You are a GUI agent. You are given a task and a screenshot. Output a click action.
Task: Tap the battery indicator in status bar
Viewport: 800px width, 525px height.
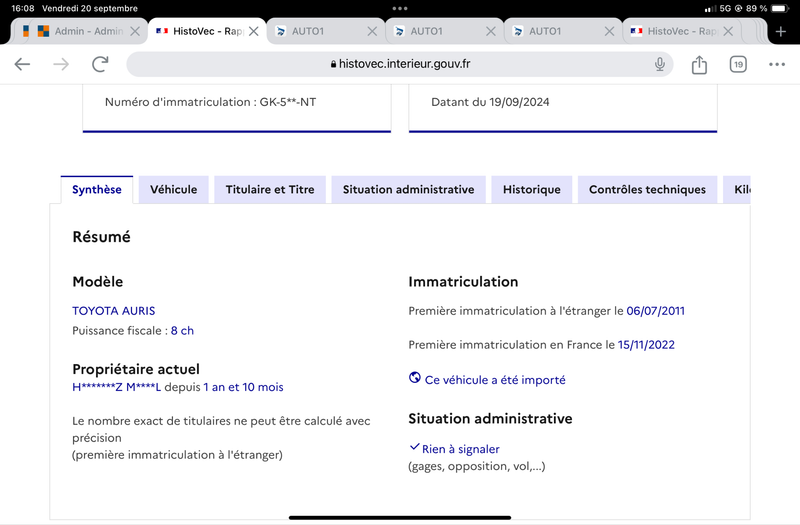780,8
